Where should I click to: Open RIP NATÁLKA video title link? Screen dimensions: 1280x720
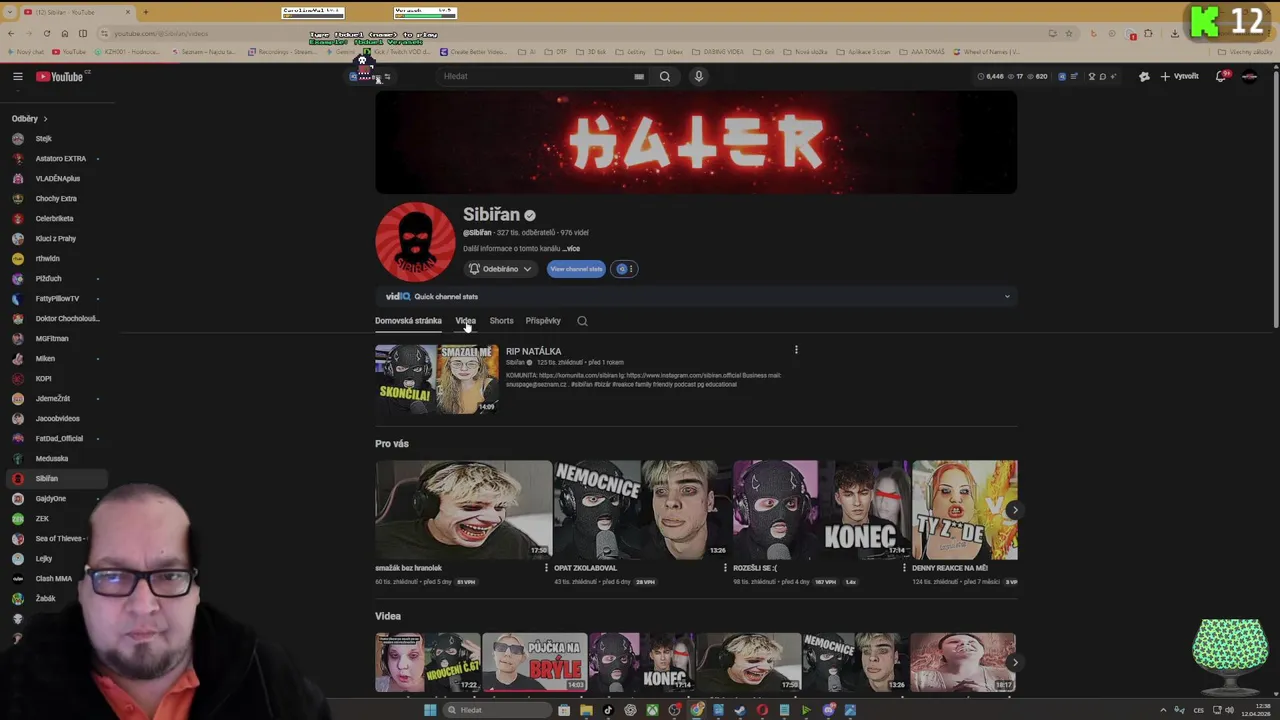(533, 351)
